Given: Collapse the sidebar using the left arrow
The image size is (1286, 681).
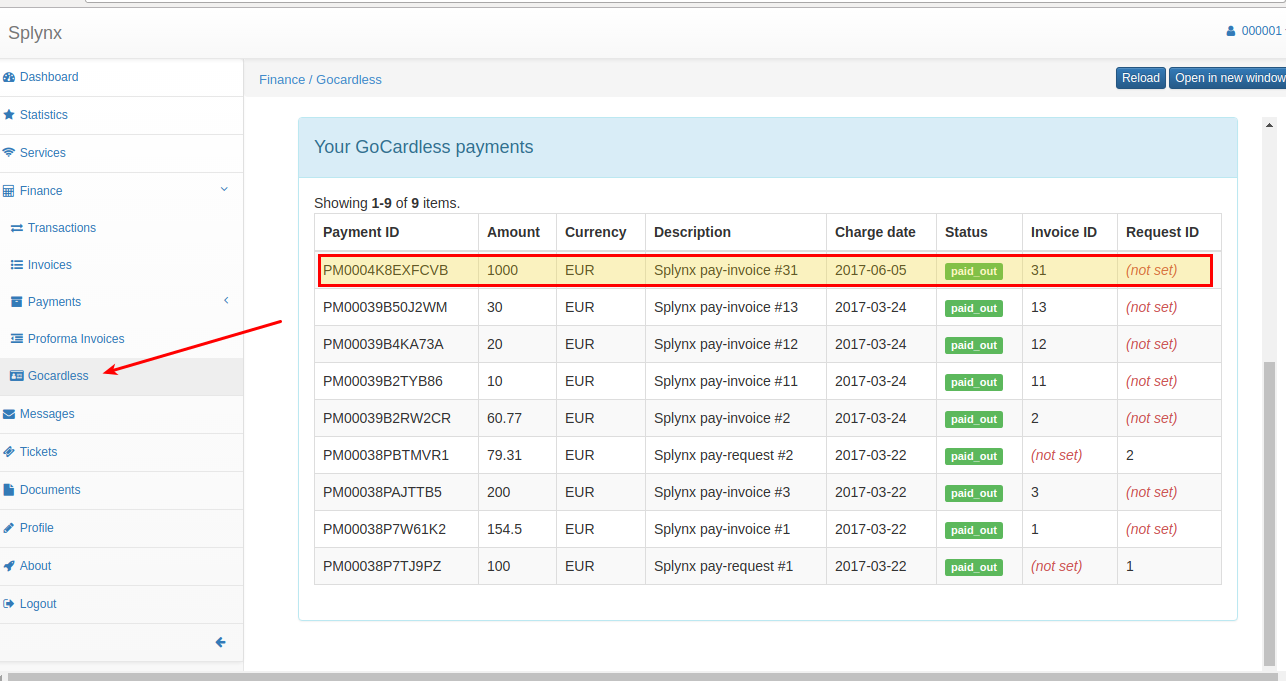Looking at the screenshot, I should (221, 643).
